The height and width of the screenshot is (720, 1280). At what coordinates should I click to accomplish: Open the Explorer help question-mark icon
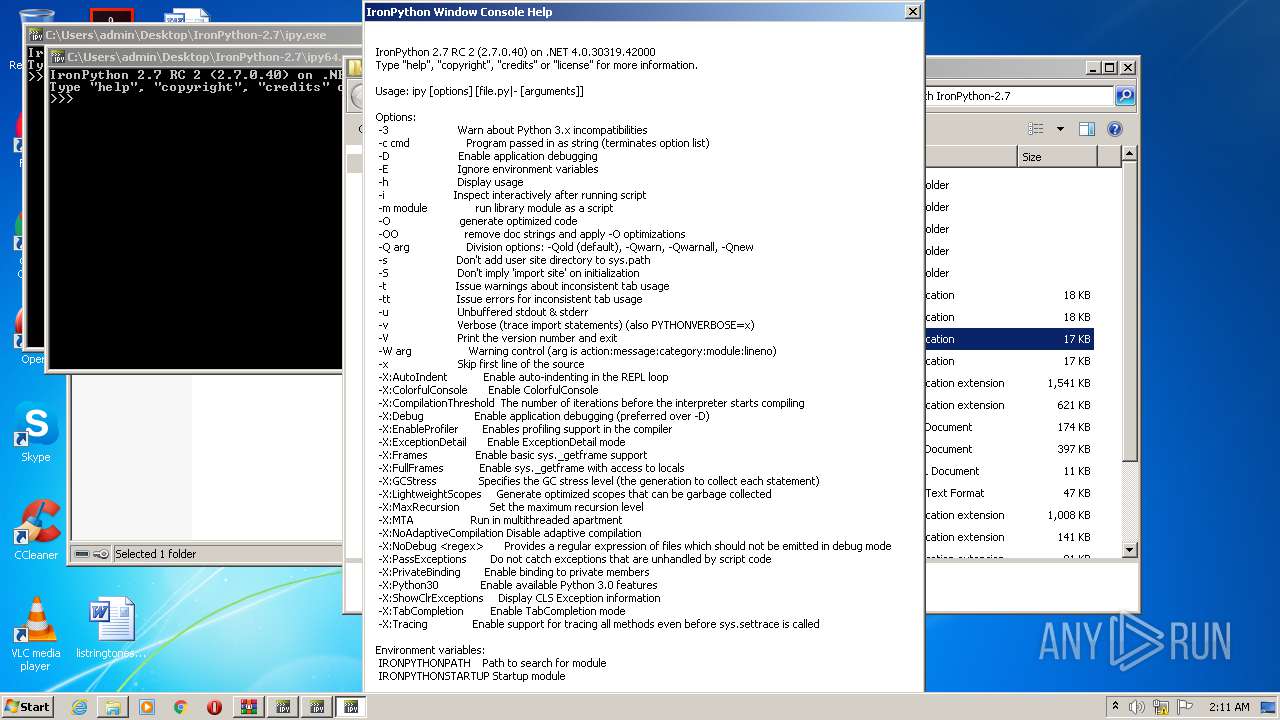pyautogui.click(x=1115, y=129)
